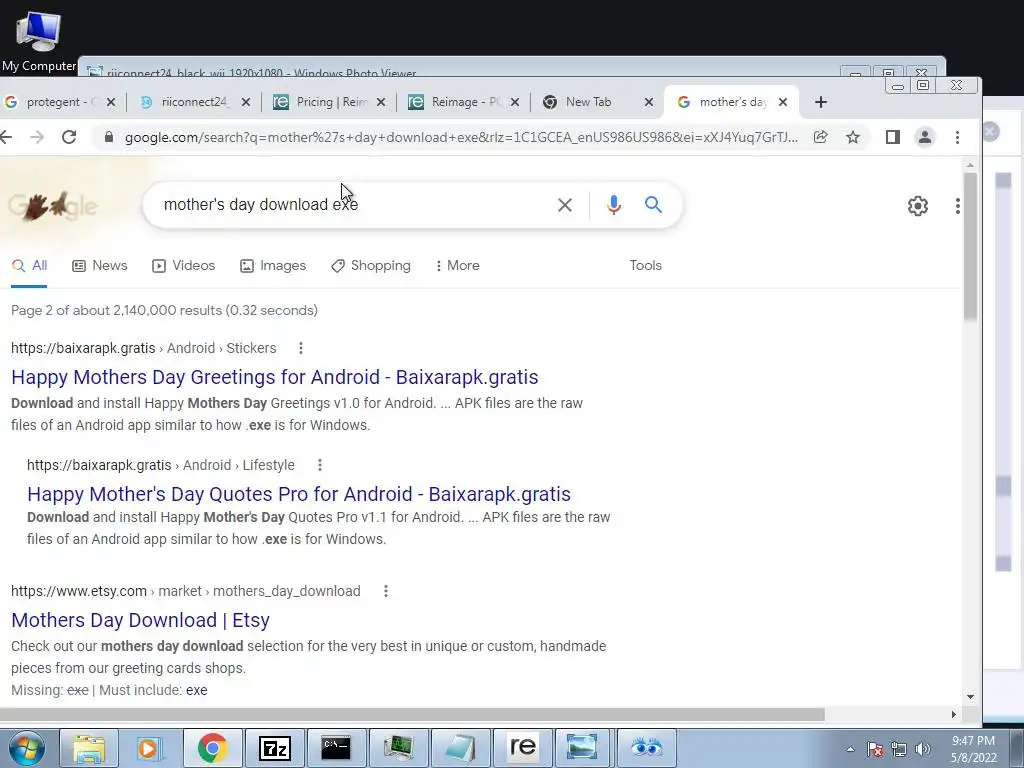Close the Pricing | Reimage tab
The image size is (1024, 768).
point(381,102)
